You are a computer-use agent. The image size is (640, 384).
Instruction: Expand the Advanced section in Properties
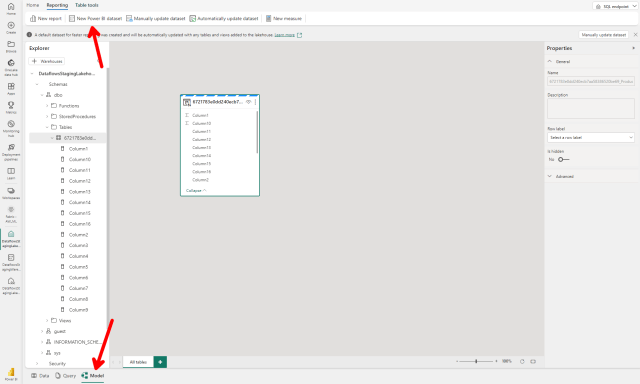tap(550, 176)
